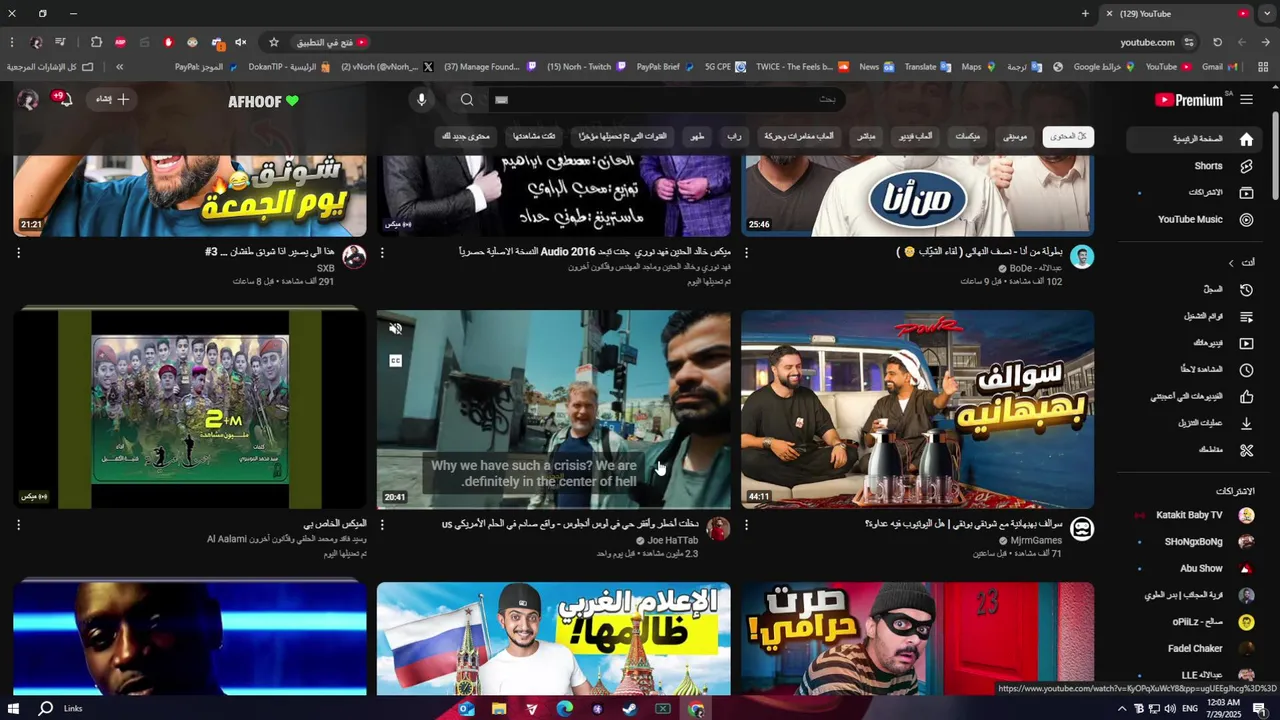Open notifications bell with 9+ badge
Screen dimensions: 1280x720
(x=64, y=100)
